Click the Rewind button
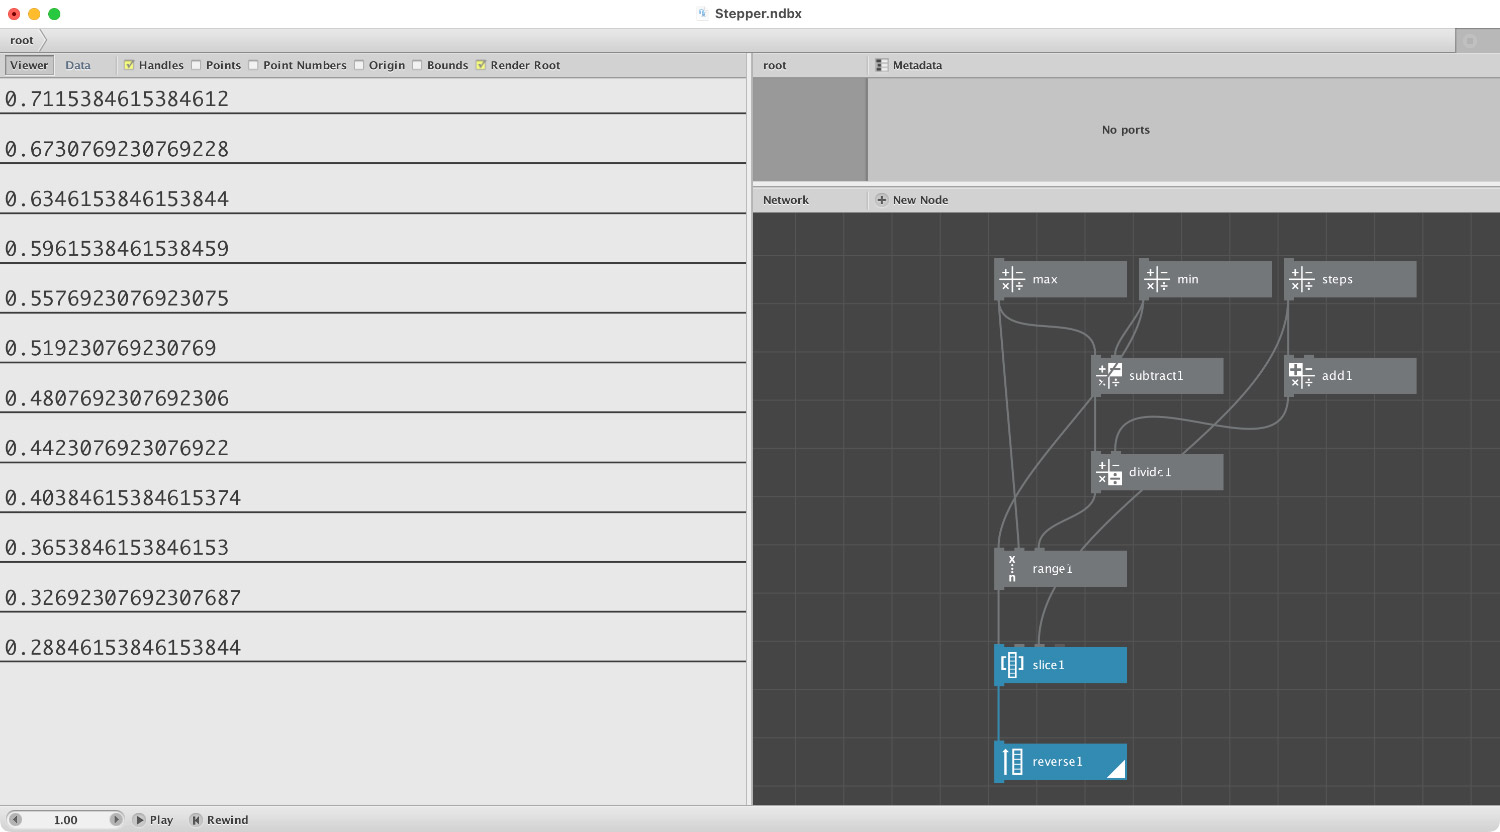Viewport: 1500px width, 832px height. point(219,820)
